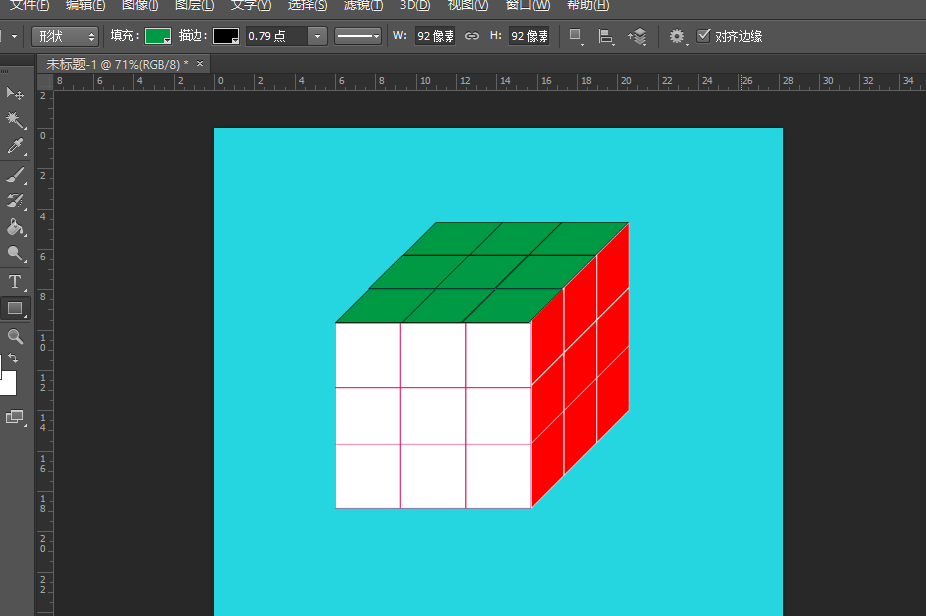Click the green fill color swatch
The image size is (926, 616).
157,36
